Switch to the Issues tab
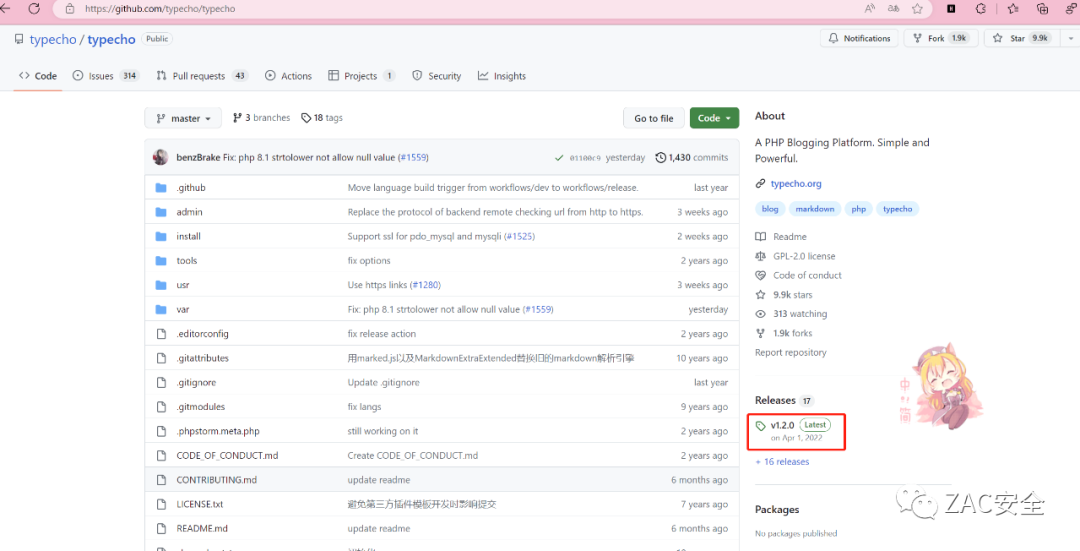The width and height of the screenshot is (1080, 551). [105, 76]
